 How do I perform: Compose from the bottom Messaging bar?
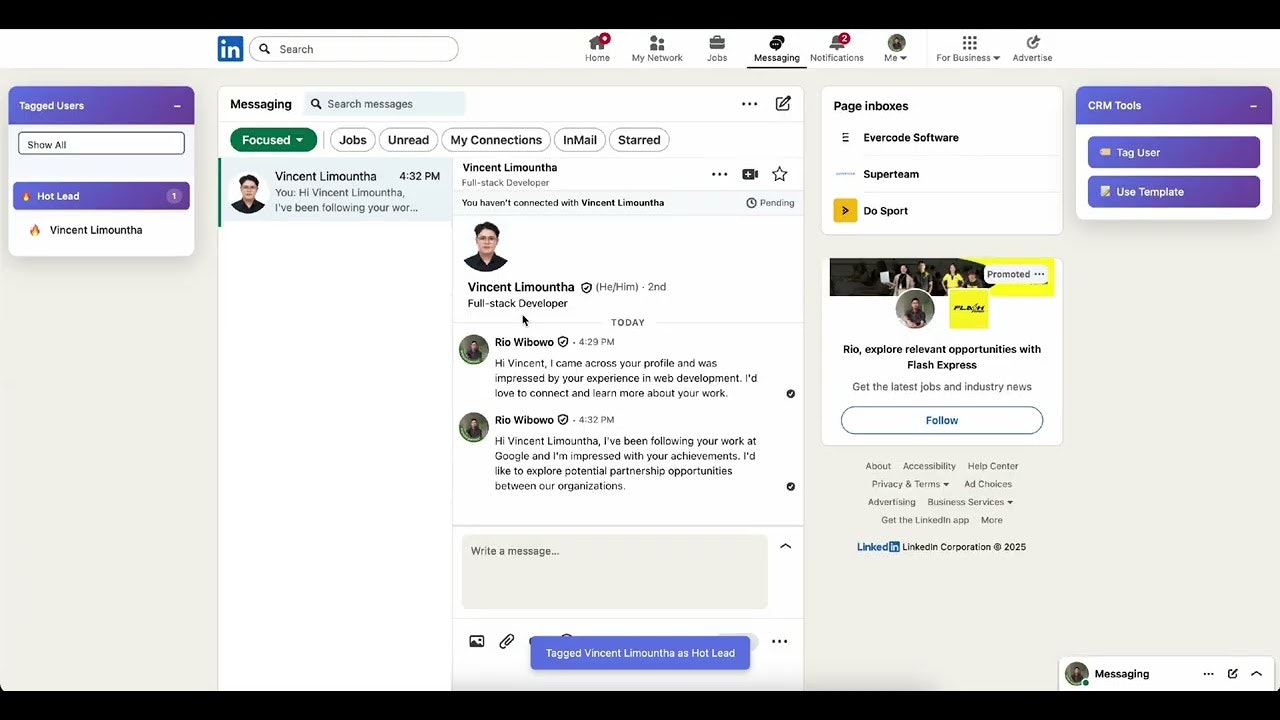(x=1232, y=674)
